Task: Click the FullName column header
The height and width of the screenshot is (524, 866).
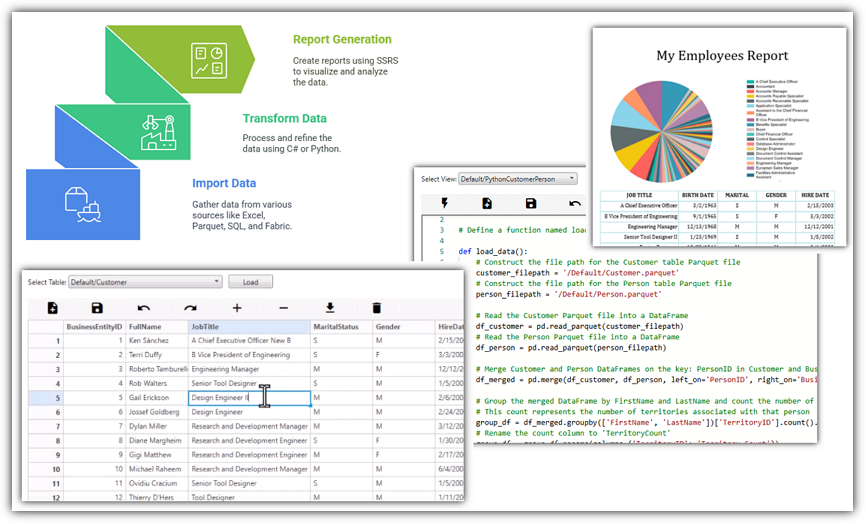Action: [156, 326]
